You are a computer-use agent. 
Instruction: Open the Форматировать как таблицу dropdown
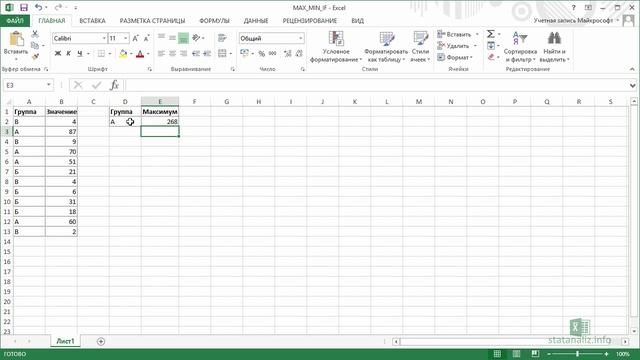coord(386,47)
